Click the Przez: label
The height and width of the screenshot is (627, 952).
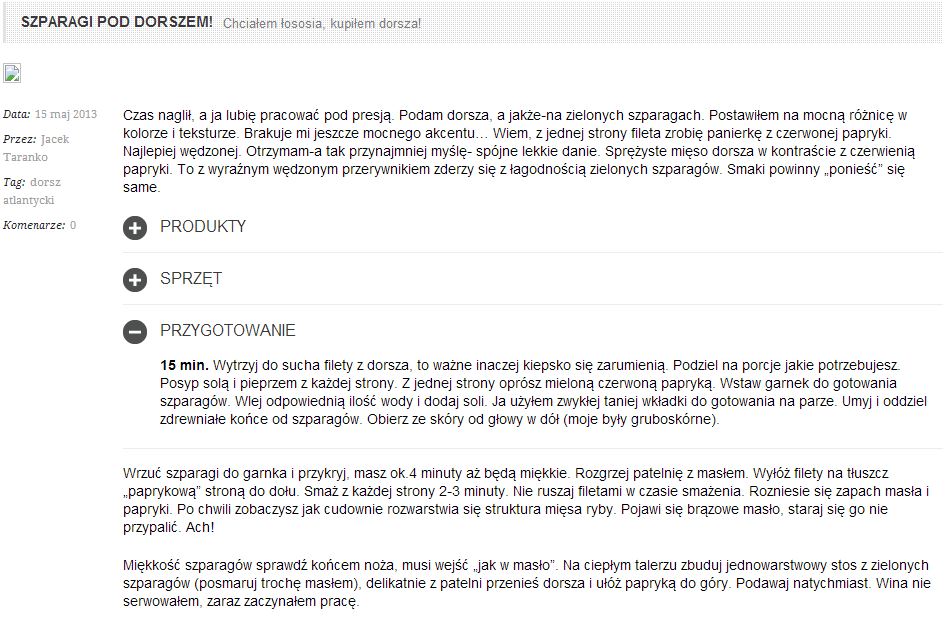(x=19, y=139)
